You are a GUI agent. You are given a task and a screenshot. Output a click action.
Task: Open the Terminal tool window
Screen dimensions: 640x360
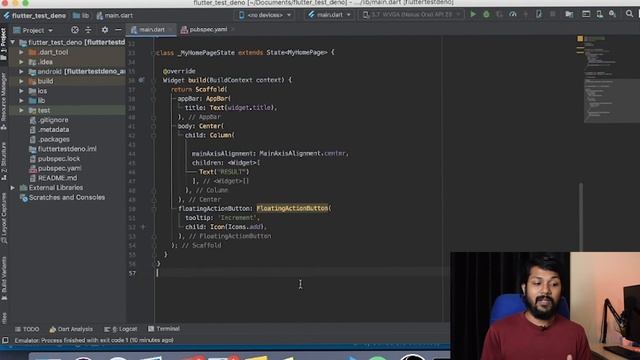pos(164,329)
